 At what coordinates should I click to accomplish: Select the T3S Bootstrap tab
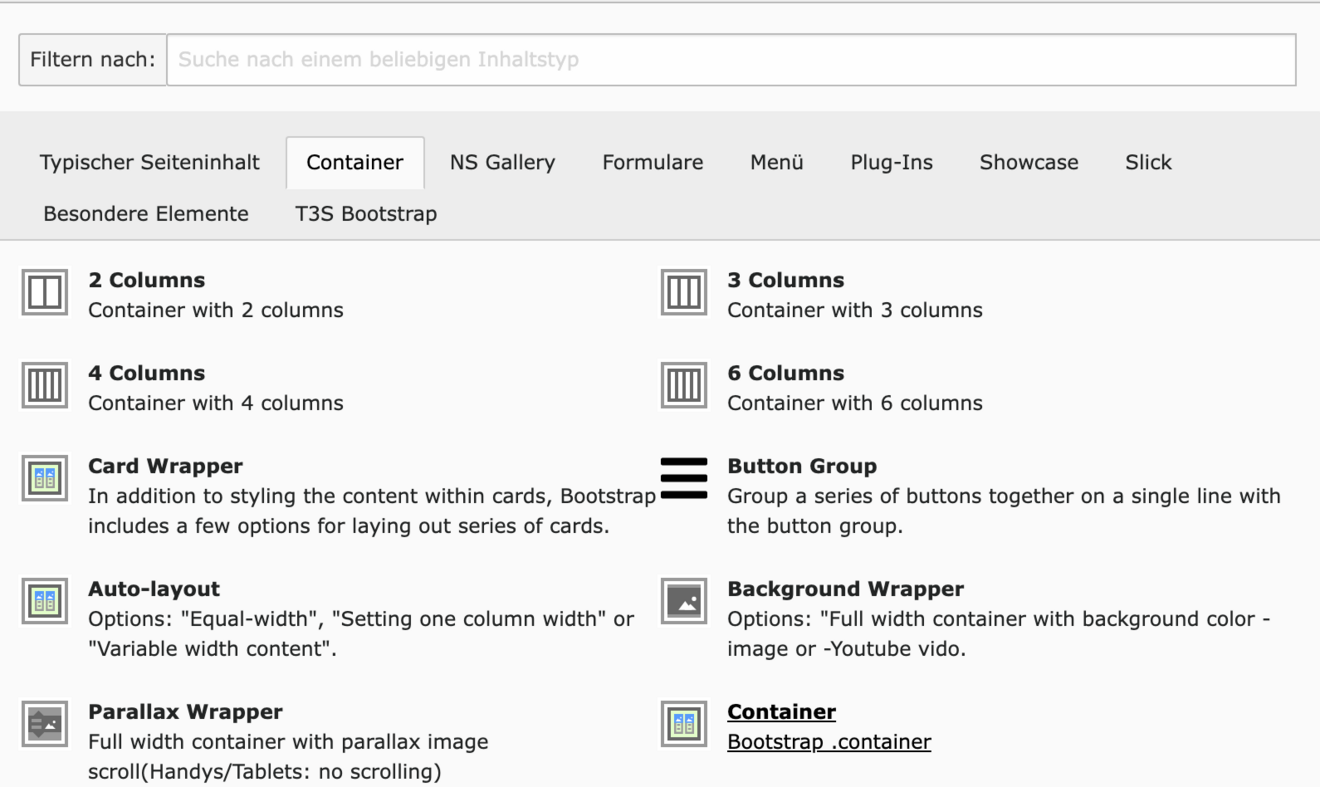(366, 214)
